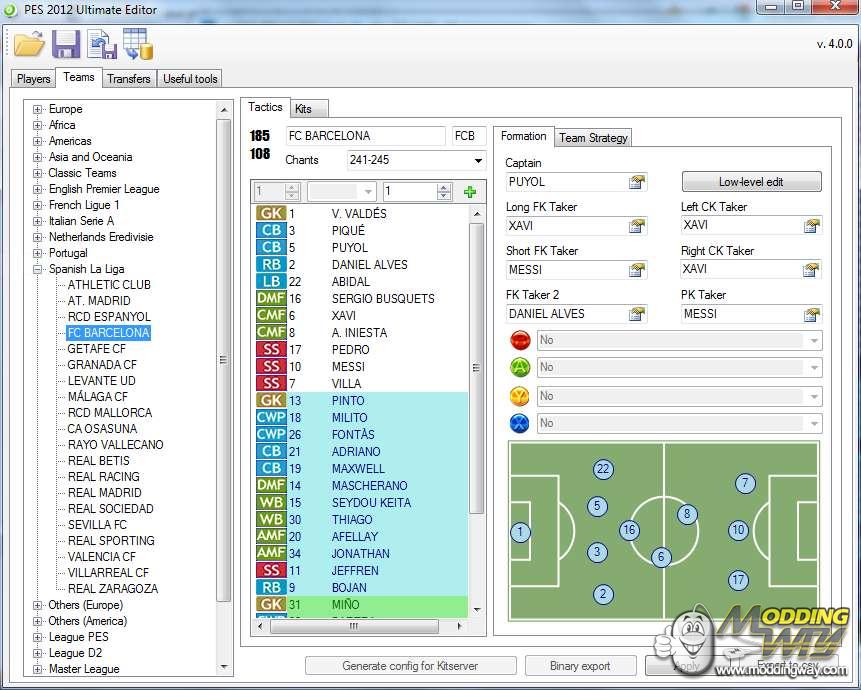The image size is (861, 690).
Task: Open the Captain player picker icon
Action: (x=636, y=182)
